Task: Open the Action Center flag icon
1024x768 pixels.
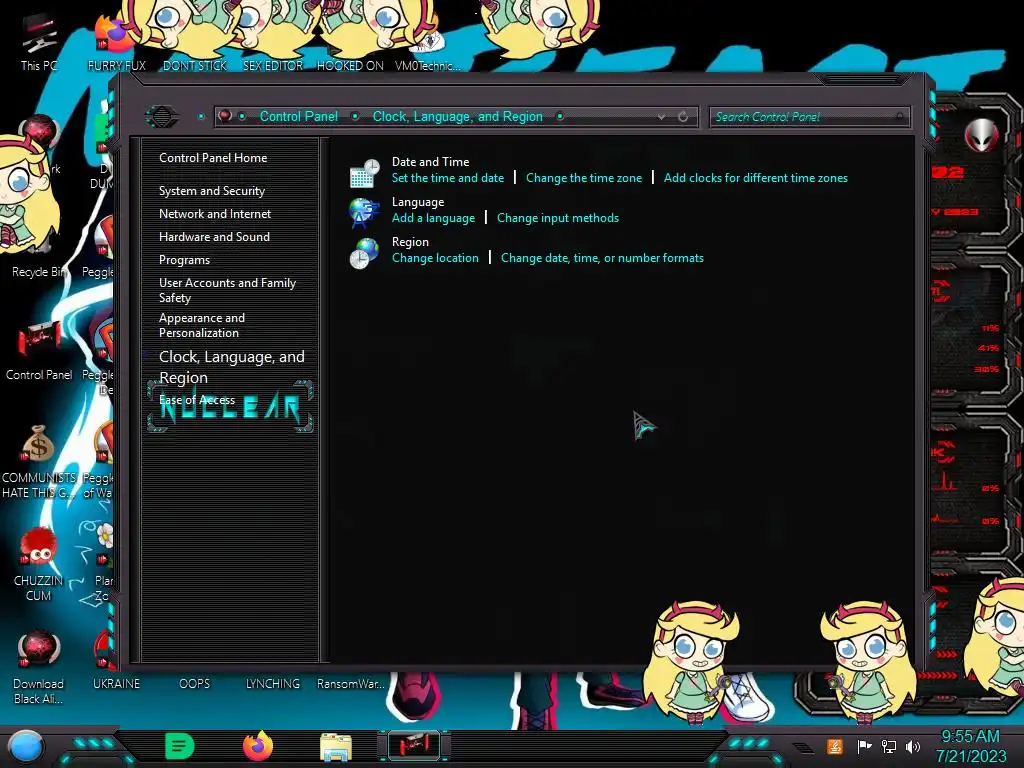Action: tap(864, 746)
